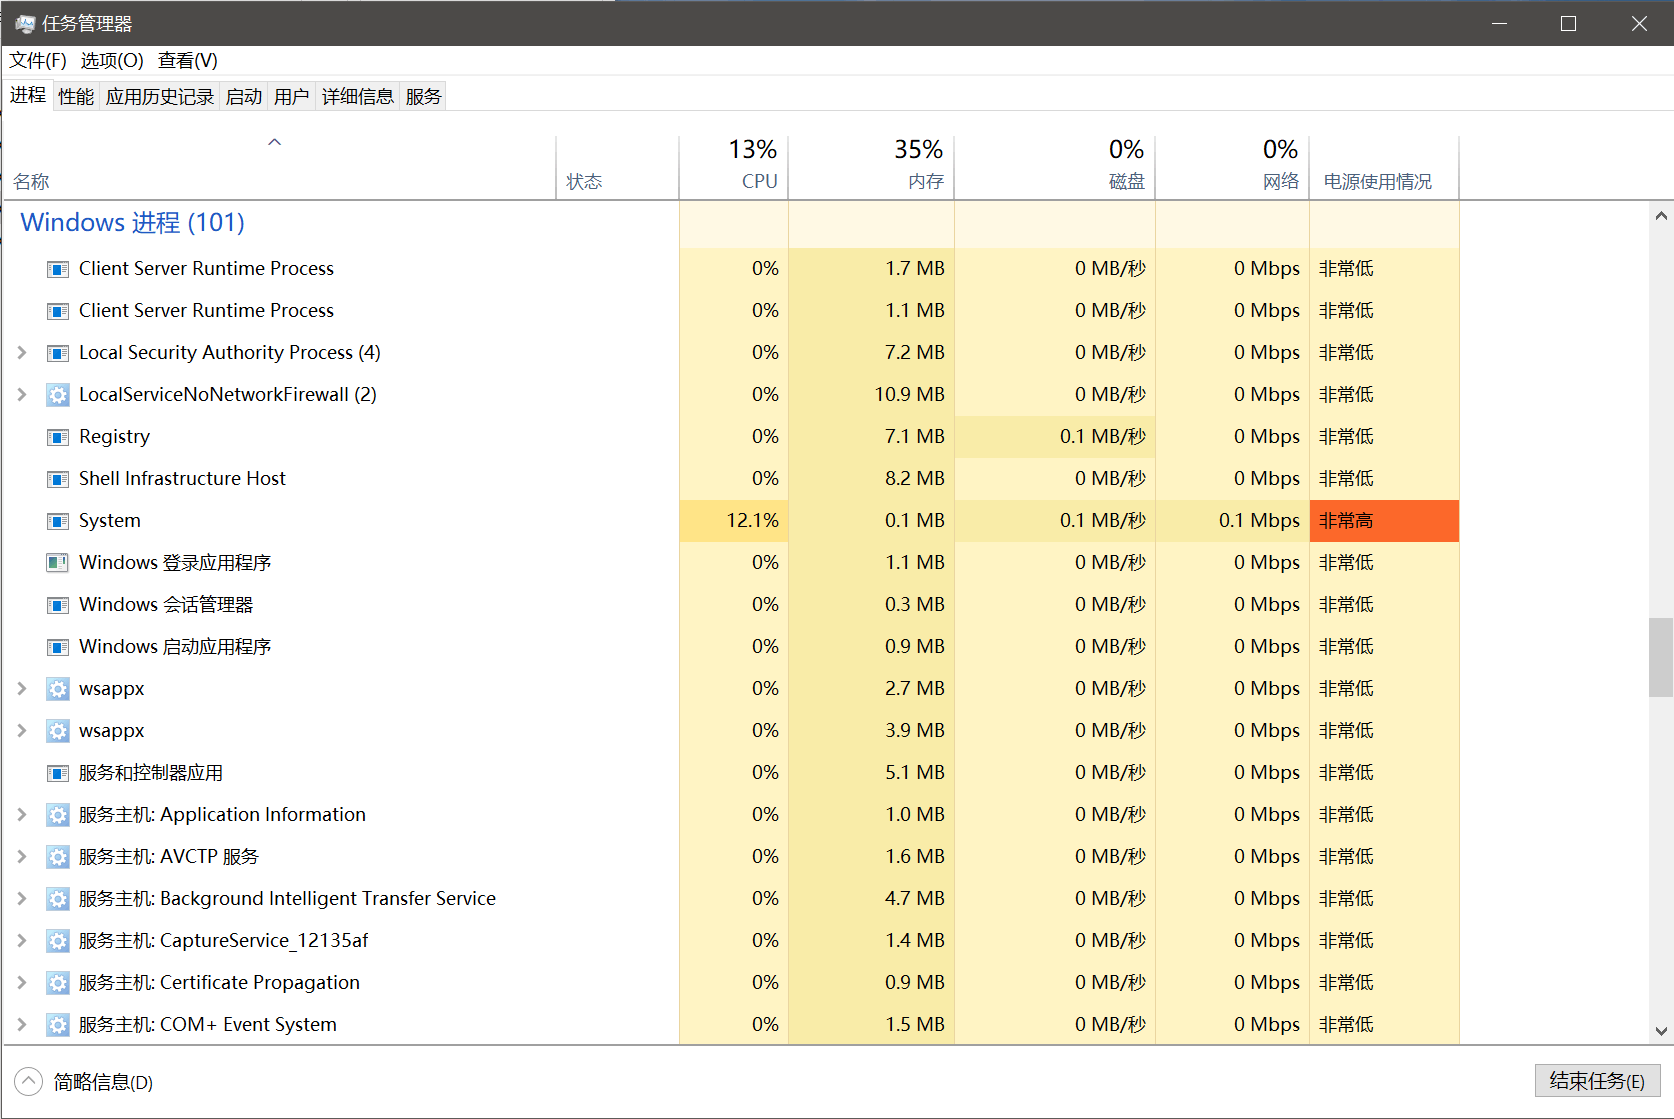Switch to the 应用历史记录 tab
The image size is (1674, 1119).
point(160,97)
